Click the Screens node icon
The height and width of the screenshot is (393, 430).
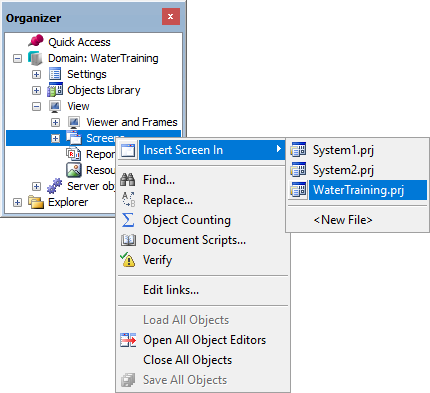[74, 138]
